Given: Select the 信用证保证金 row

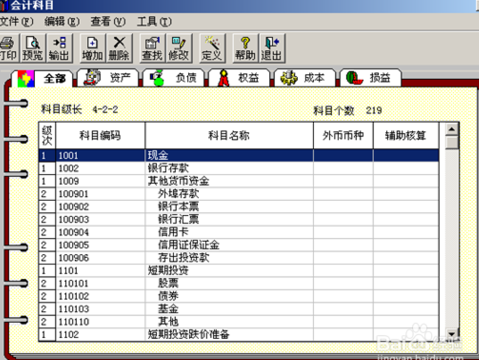Looking at the screenshot, I should [x=239, y=245].
